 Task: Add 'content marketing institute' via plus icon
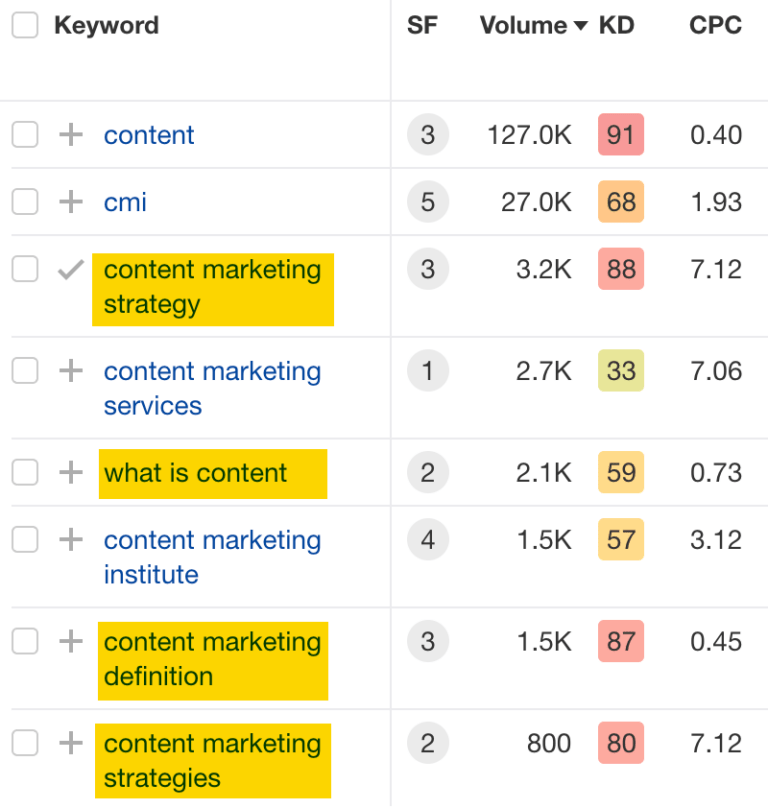click(x=70, y=540)
